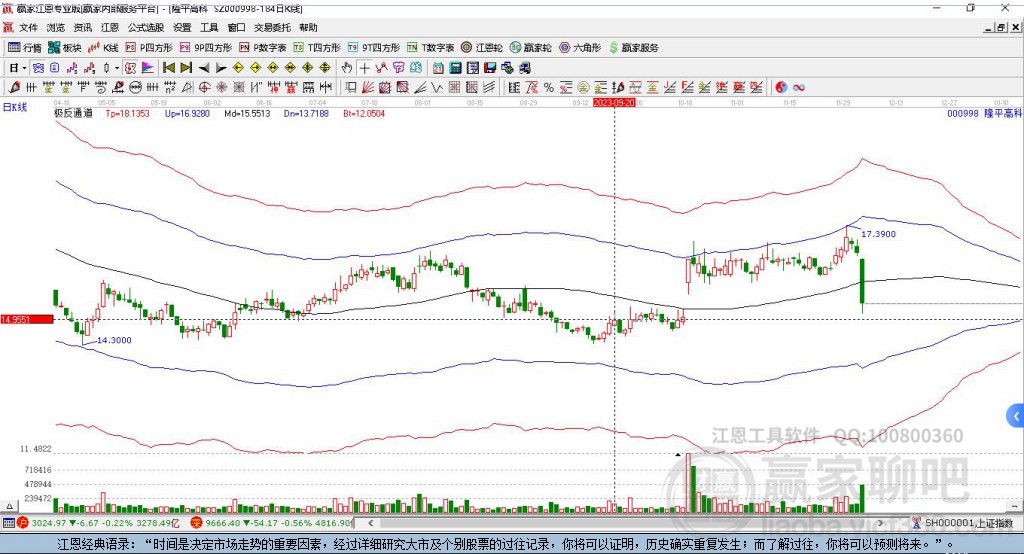
Task: Click the calendar date icon
Action: (438, 68)
